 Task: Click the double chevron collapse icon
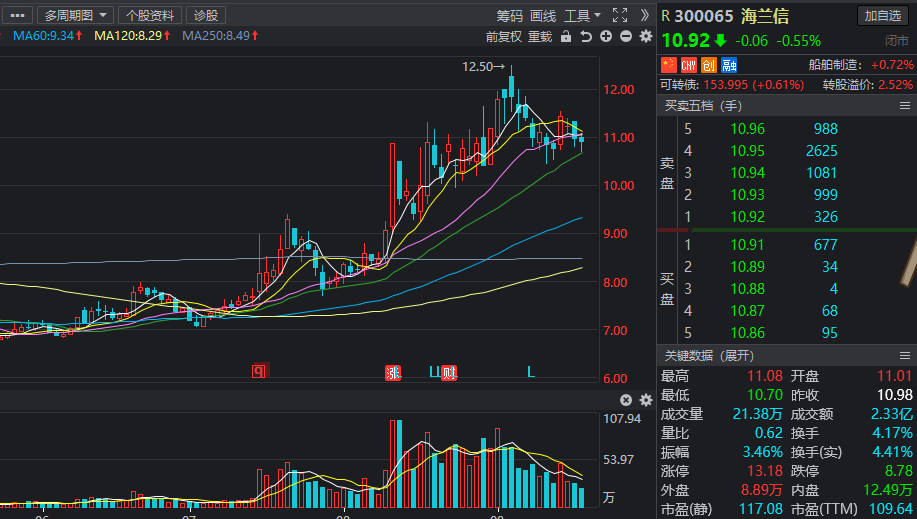pyautogui.click(x=644, y=15)
